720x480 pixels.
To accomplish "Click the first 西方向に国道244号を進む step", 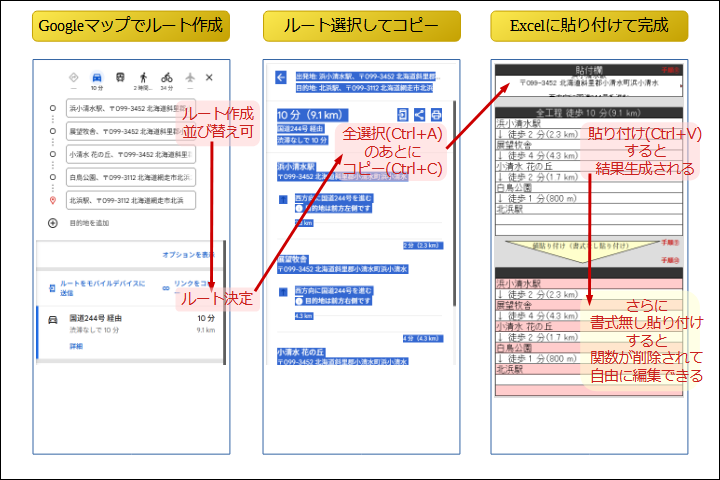I will (x=334, y=198).
